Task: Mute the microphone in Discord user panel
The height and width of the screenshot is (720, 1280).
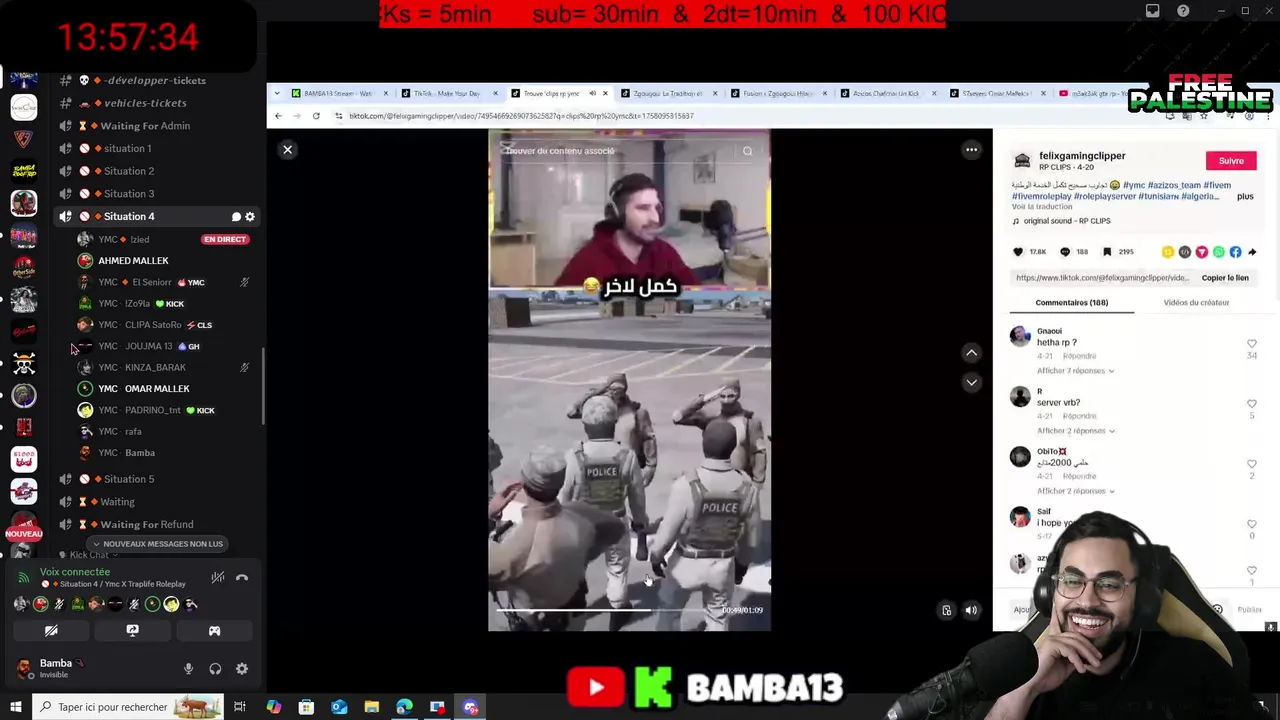Action: point(188,669)
